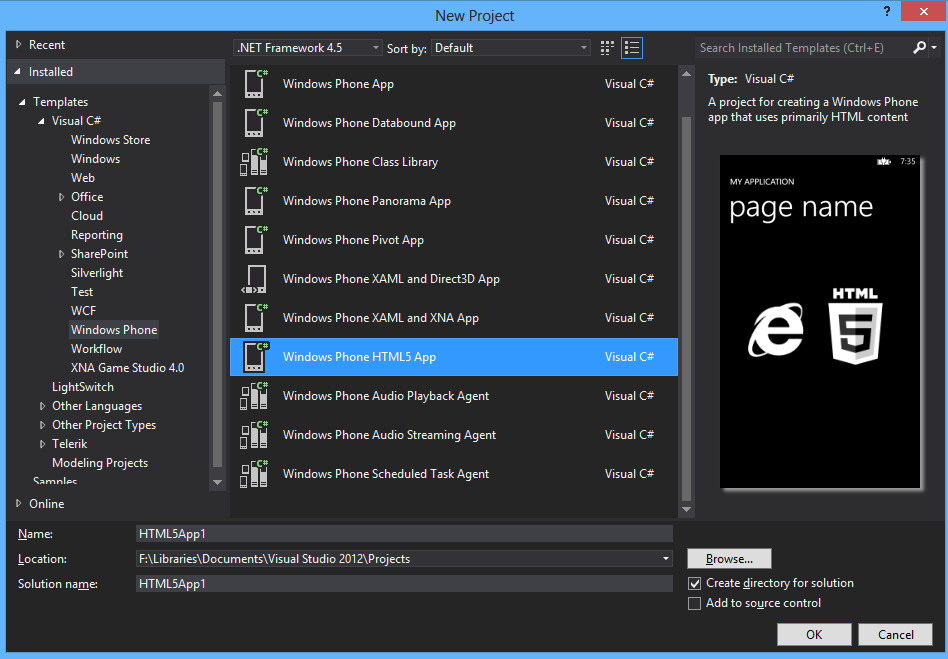Select the Silverlight template category

click(x=97, y=273)
